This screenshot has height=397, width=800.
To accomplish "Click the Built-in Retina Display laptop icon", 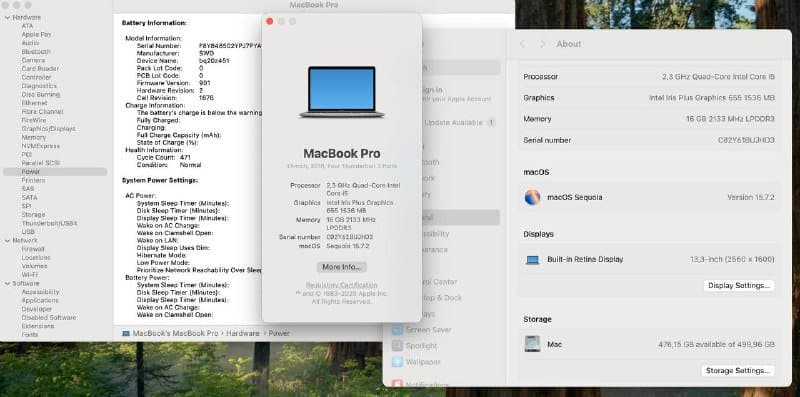I will [532, 260].
